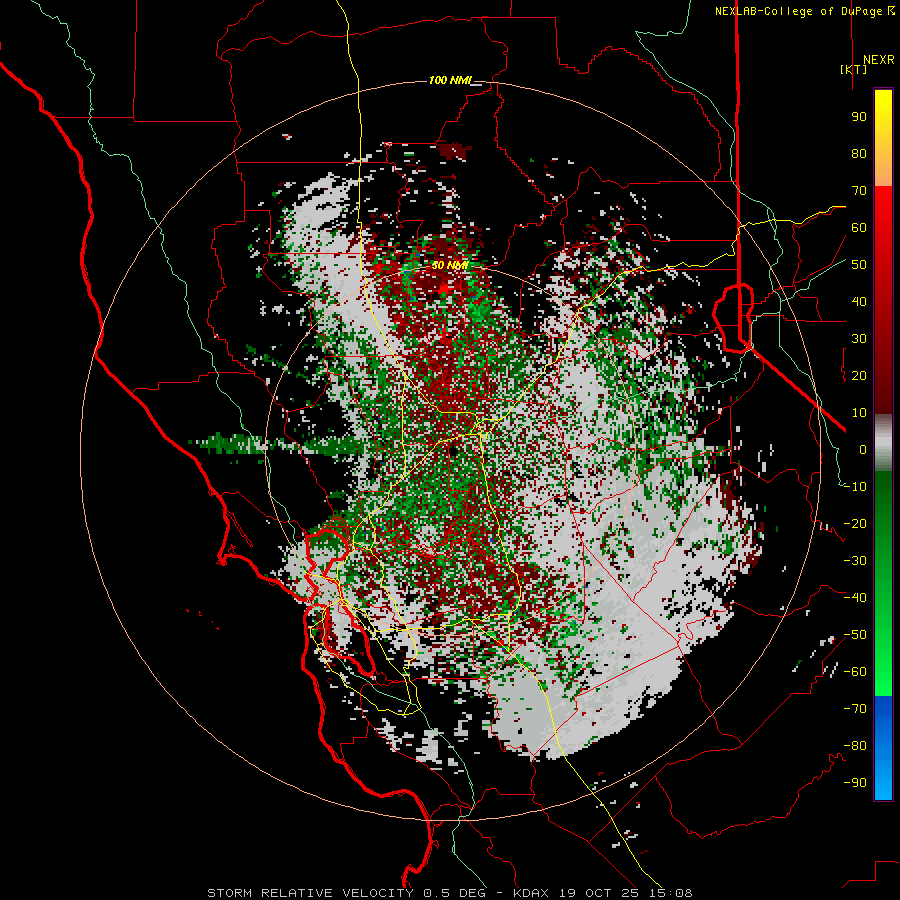Click the 50 value on the velocity scale
Screen dimensions: 900x900
pyautogui.click(x=859, y=265)
